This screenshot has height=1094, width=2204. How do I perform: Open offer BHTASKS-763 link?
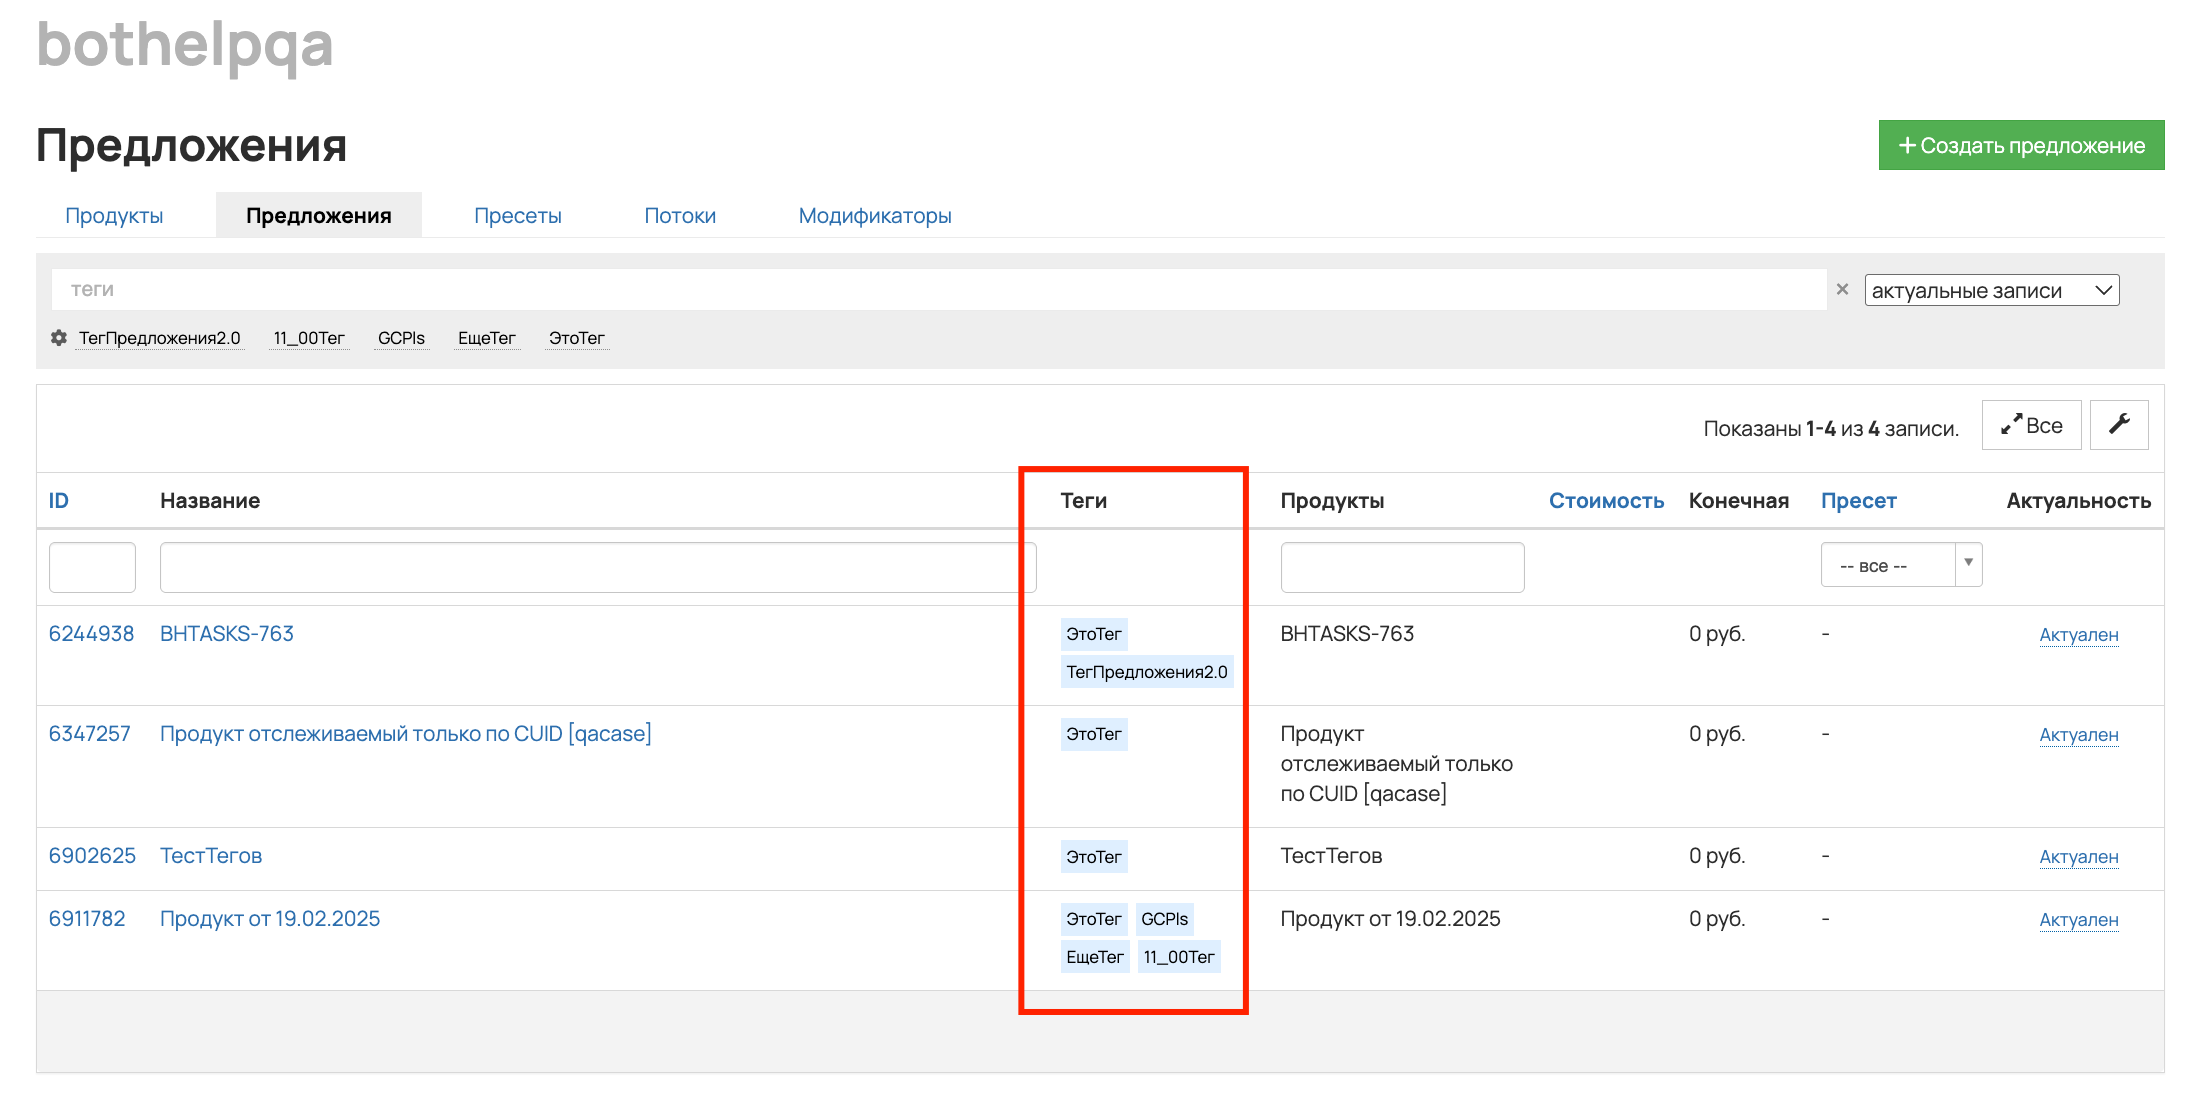(x=227, y=633)
